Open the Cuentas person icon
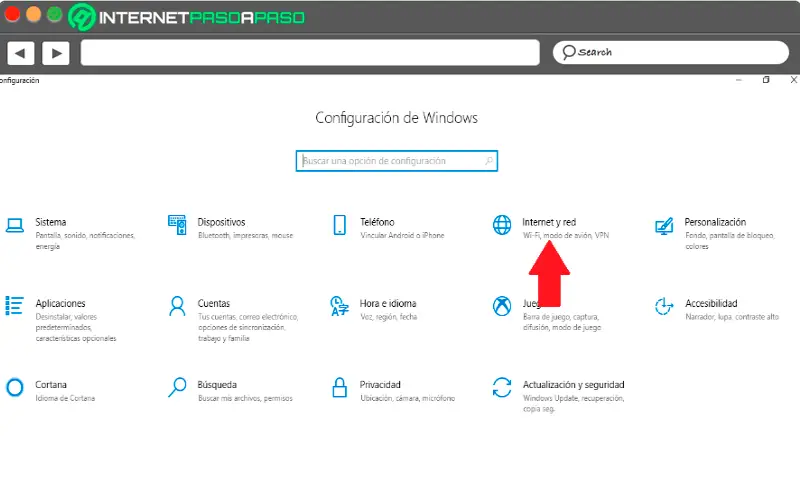Image resolution: width=800 pixels, height=500 pixels. coord(177,306)
